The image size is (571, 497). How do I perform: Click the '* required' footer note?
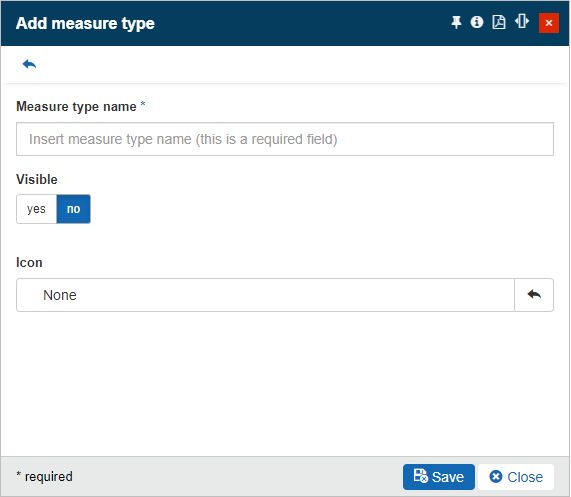tap(44, 477)
